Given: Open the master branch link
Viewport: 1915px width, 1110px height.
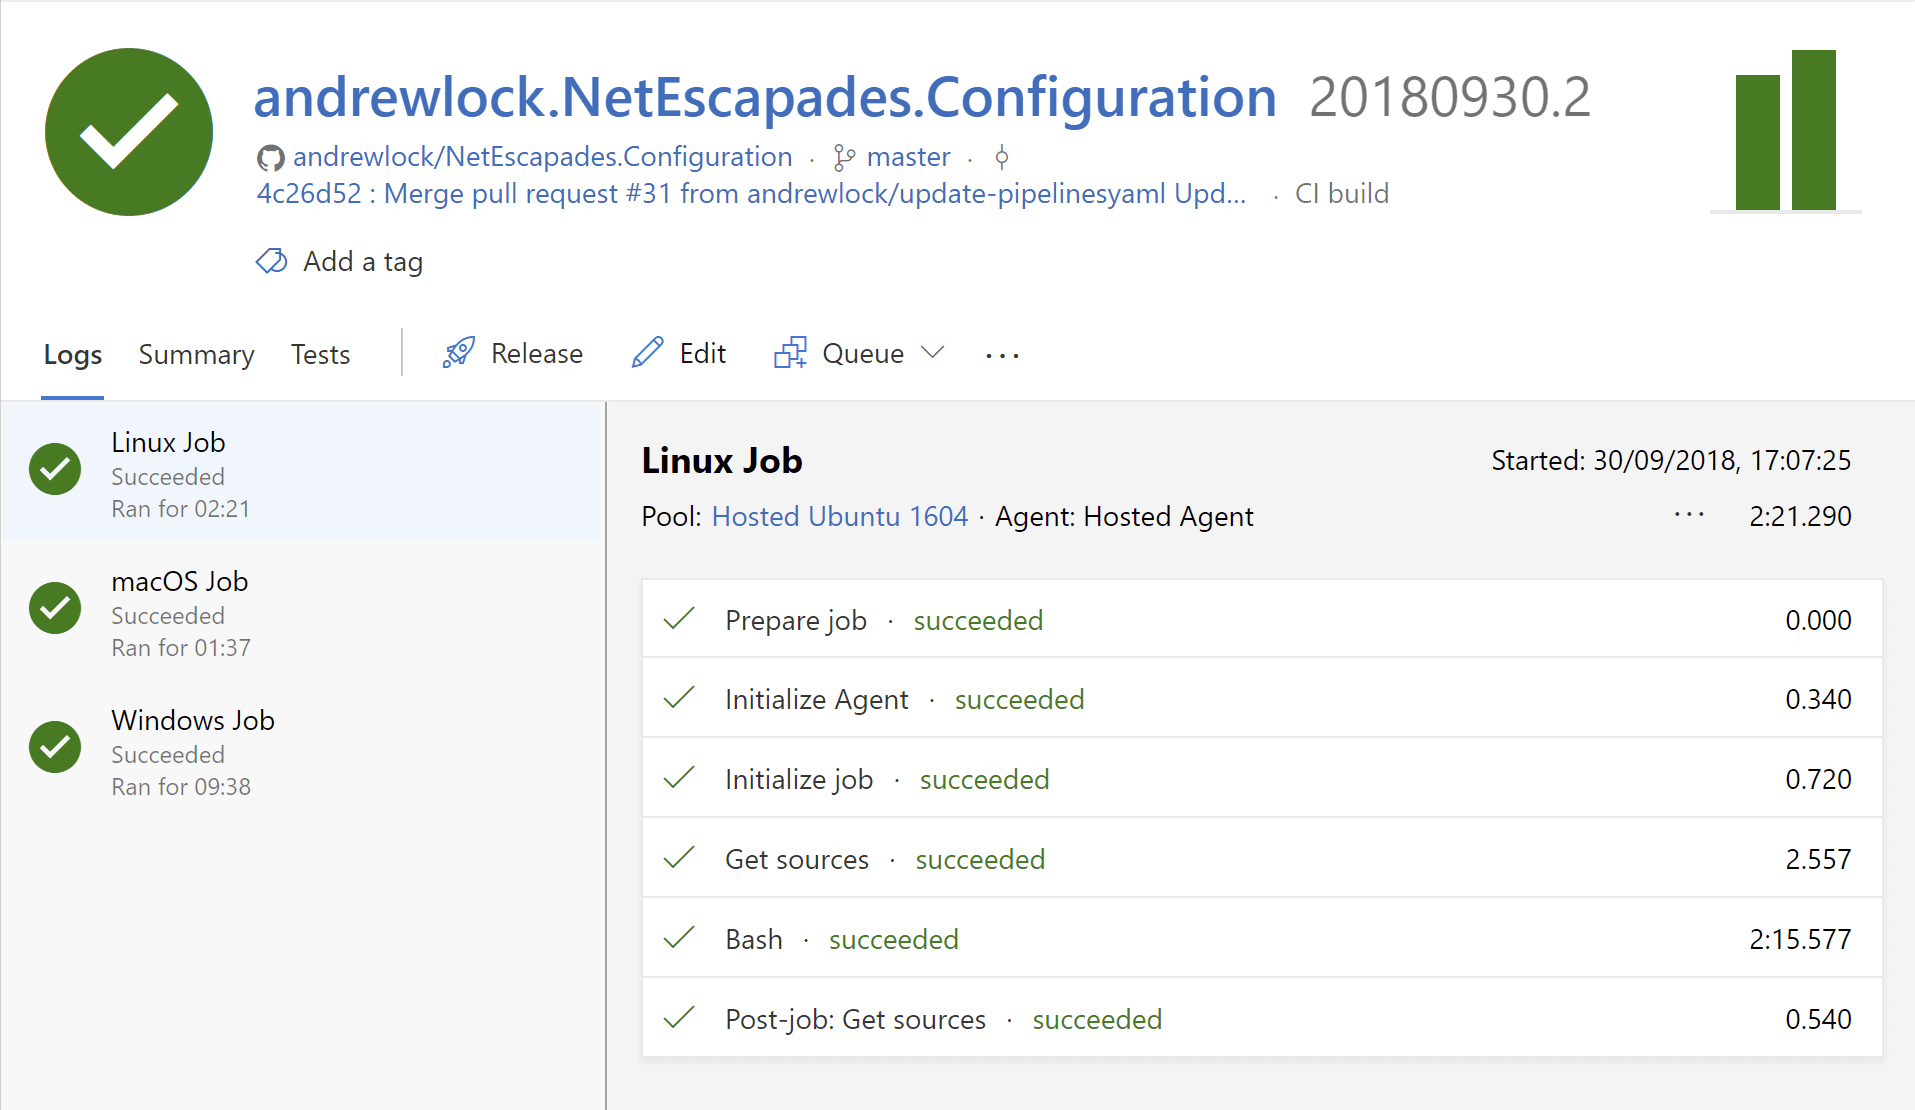Looking at the screenshot, I should tap(908, 157).
